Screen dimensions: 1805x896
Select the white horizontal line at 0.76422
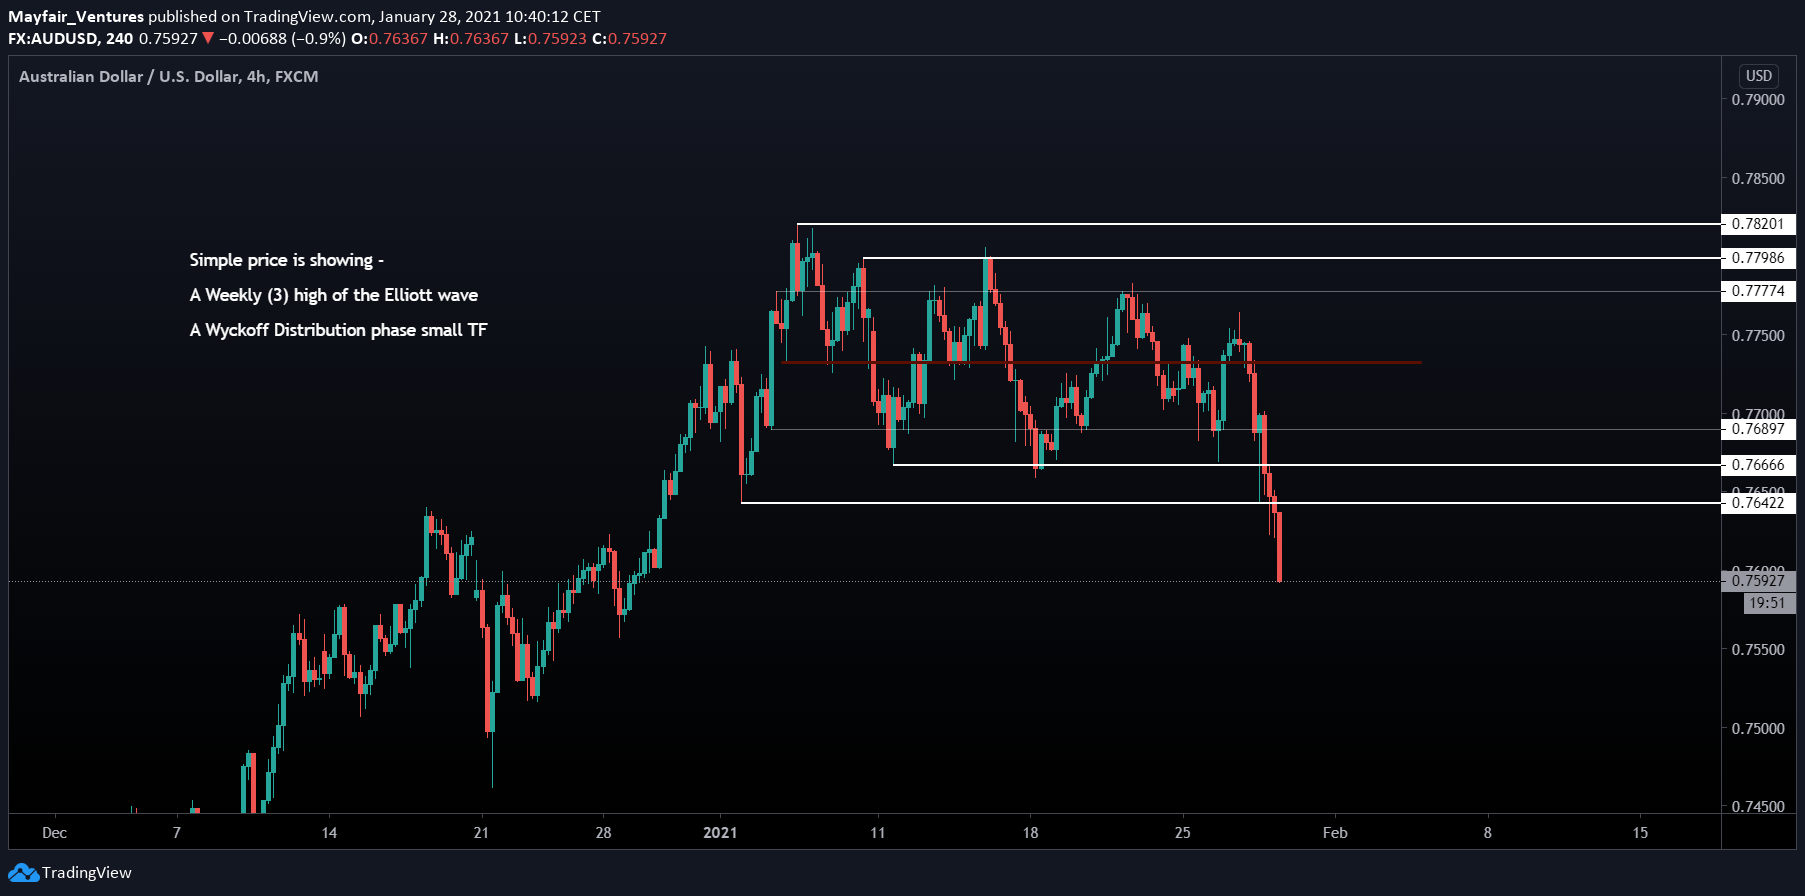point(1230,503)
